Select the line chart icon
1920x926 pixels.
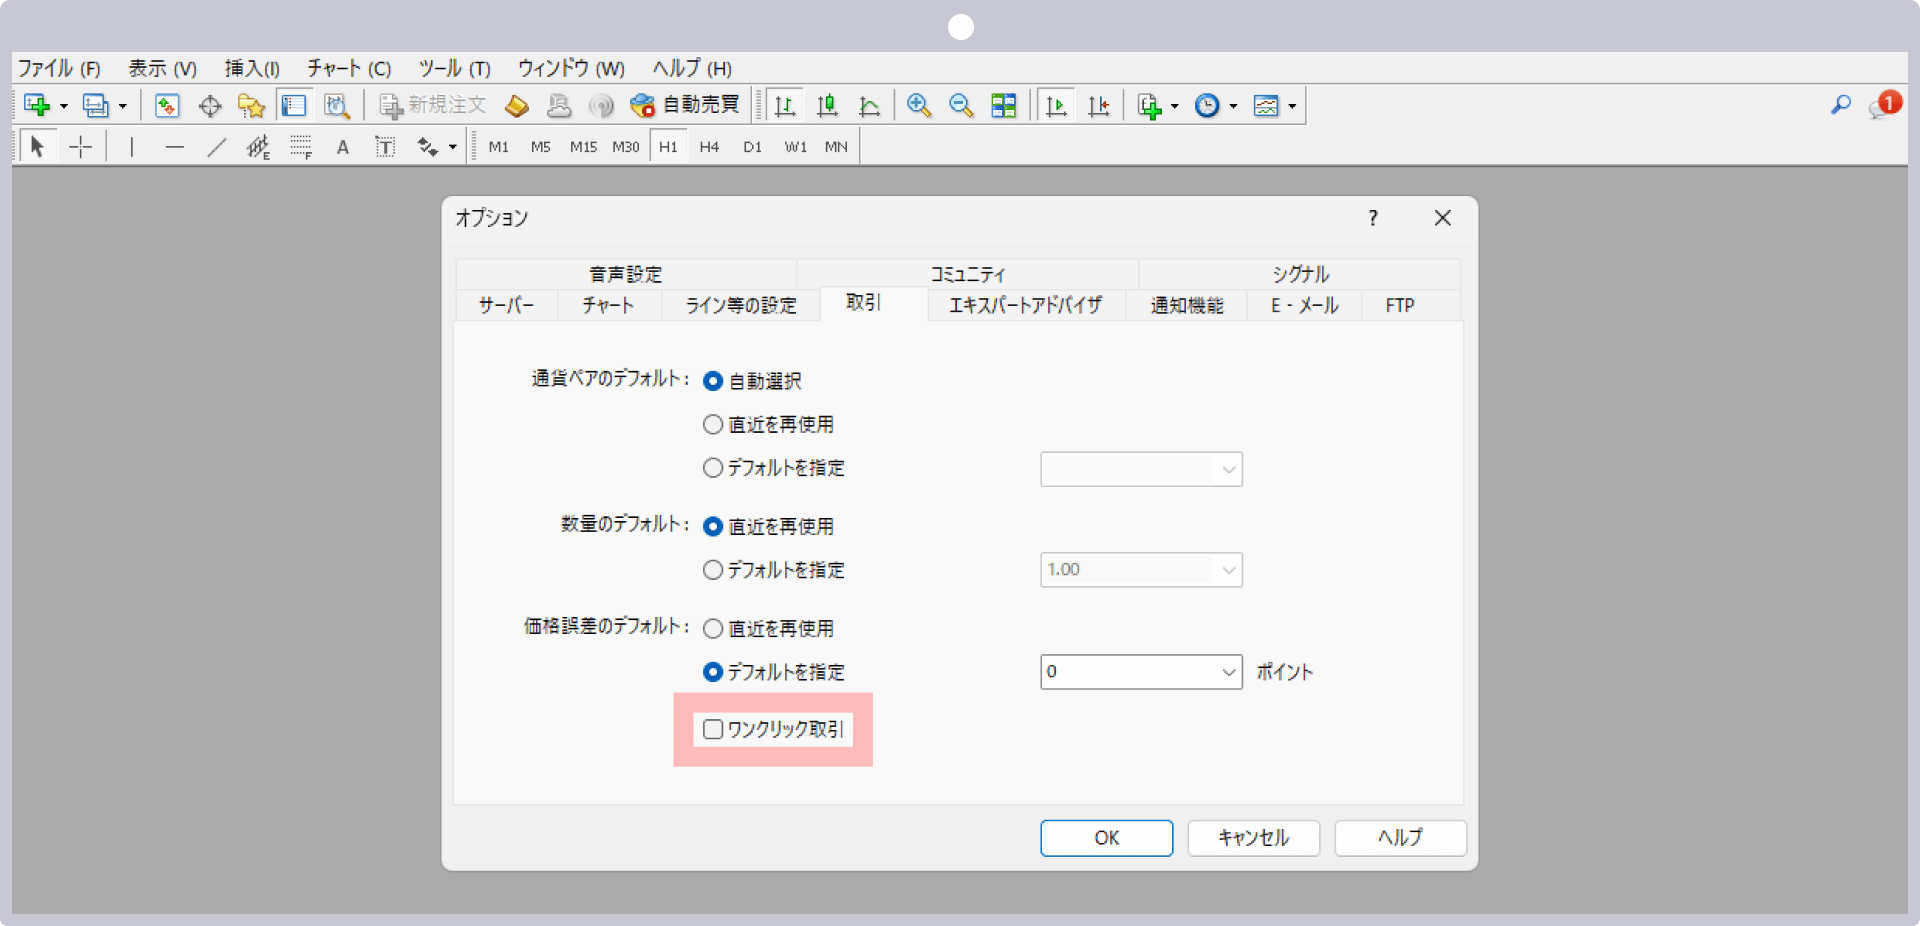point(869,105)
